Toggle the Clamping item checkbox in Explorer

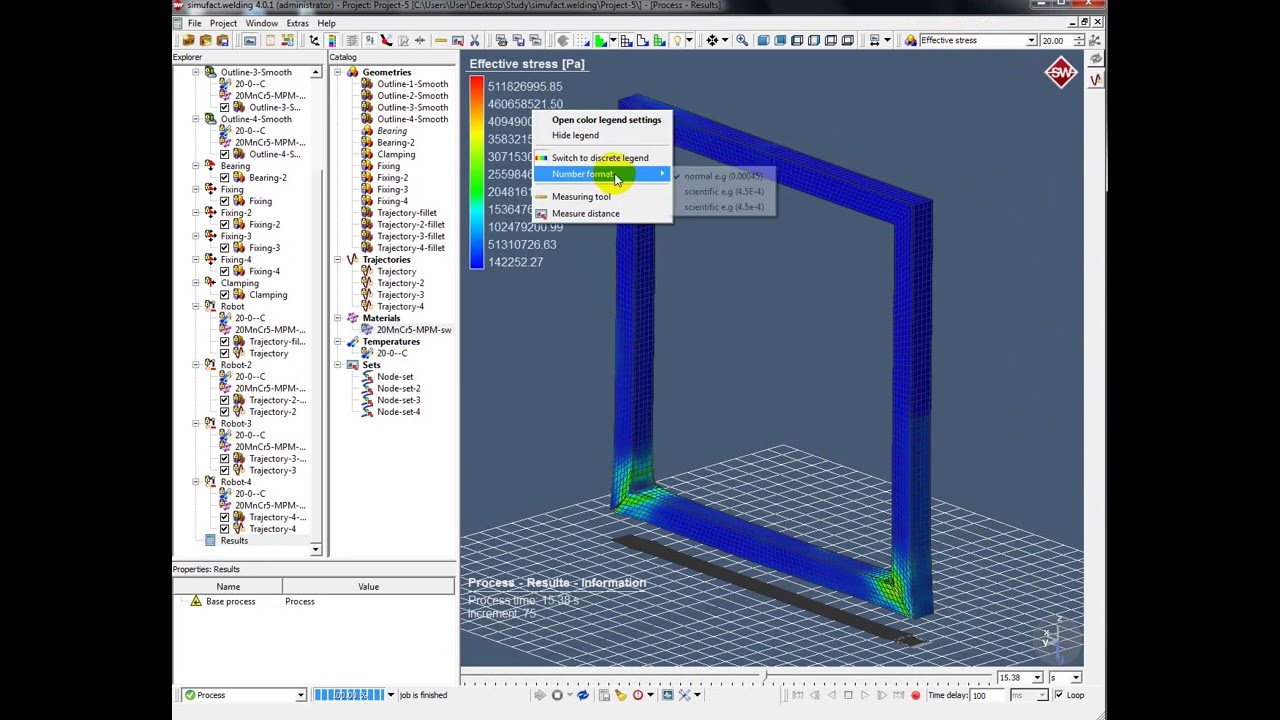click(x=225, y=295)
